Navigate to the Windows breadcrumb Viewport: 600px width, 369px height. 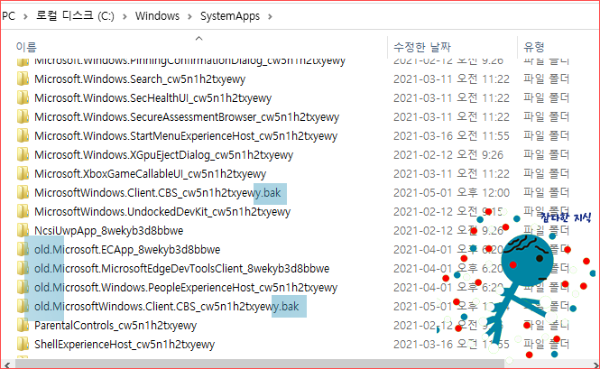coord(157,16)
